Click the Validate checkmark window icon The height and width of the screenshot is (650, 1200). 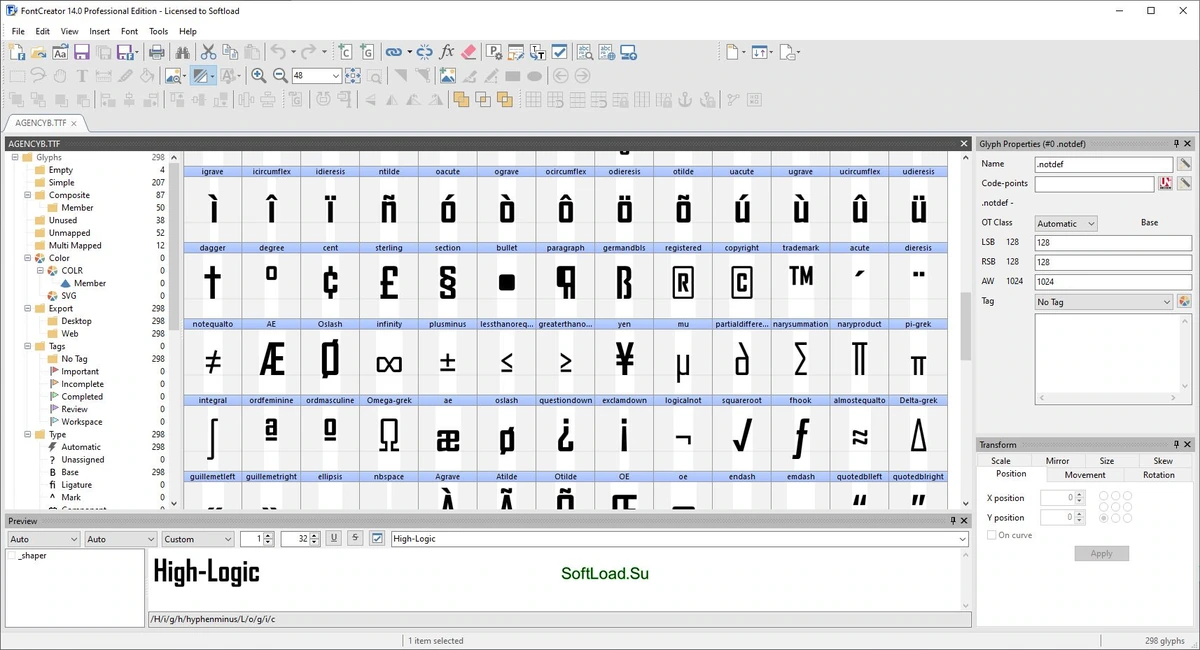pyautogui.click(x=559, y=52)
